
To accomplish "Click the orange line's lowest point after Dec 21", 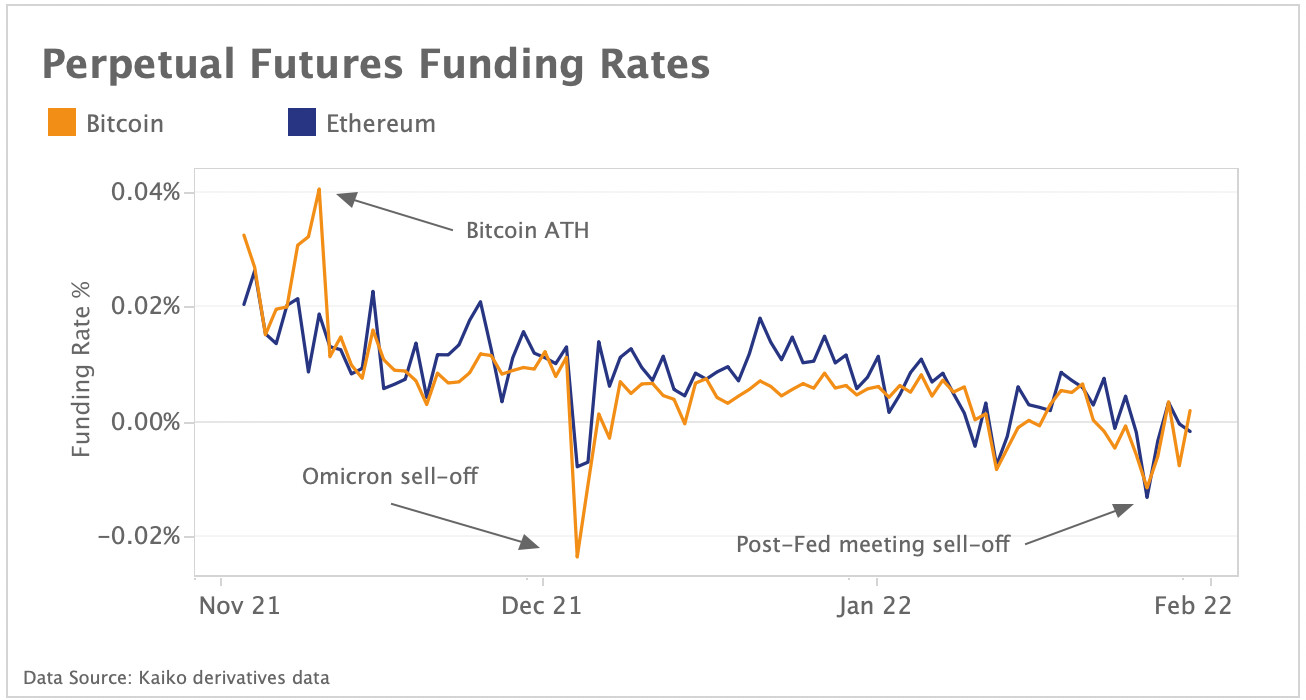I will [577, 556].
